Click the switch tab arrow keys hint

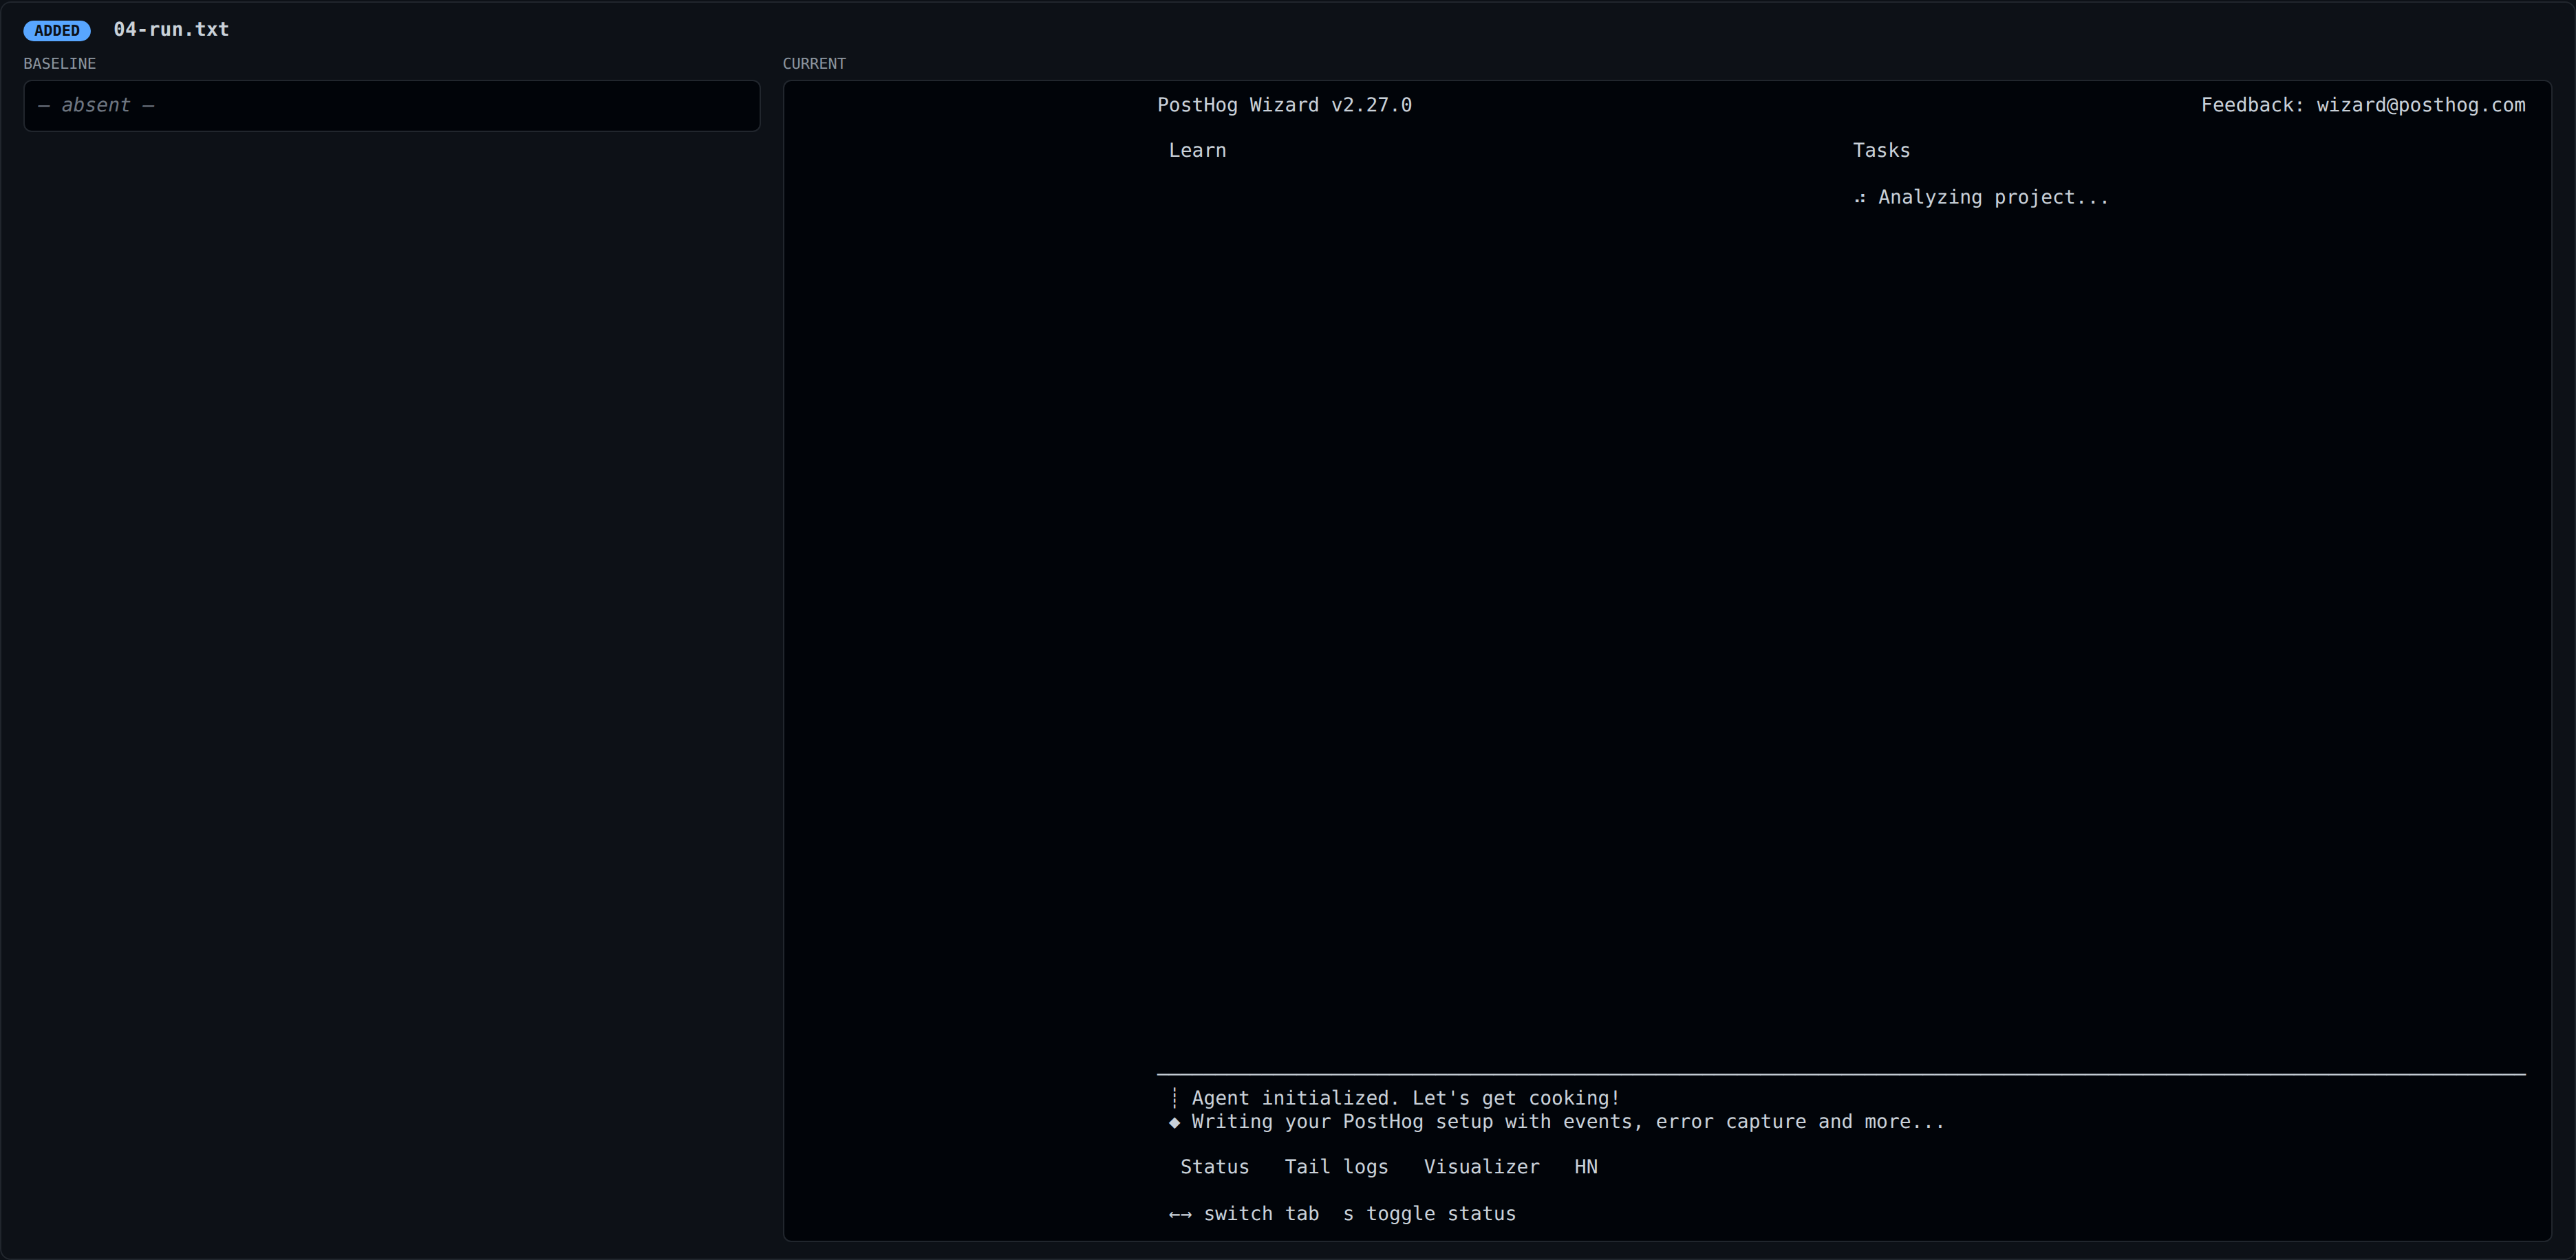point(1244,1214)
